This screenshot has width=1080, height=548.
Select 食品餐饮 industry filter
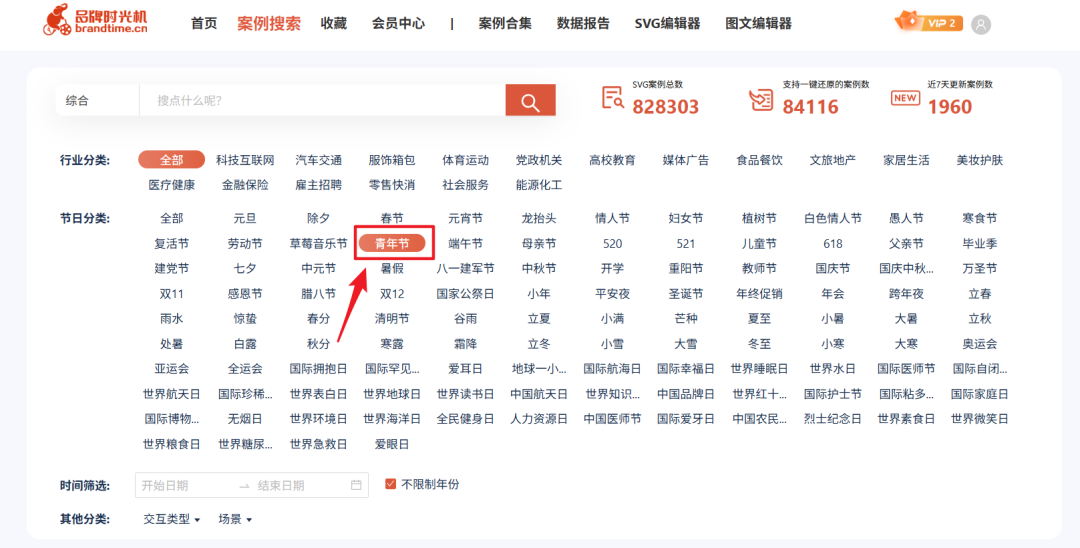tap(760, 160)
